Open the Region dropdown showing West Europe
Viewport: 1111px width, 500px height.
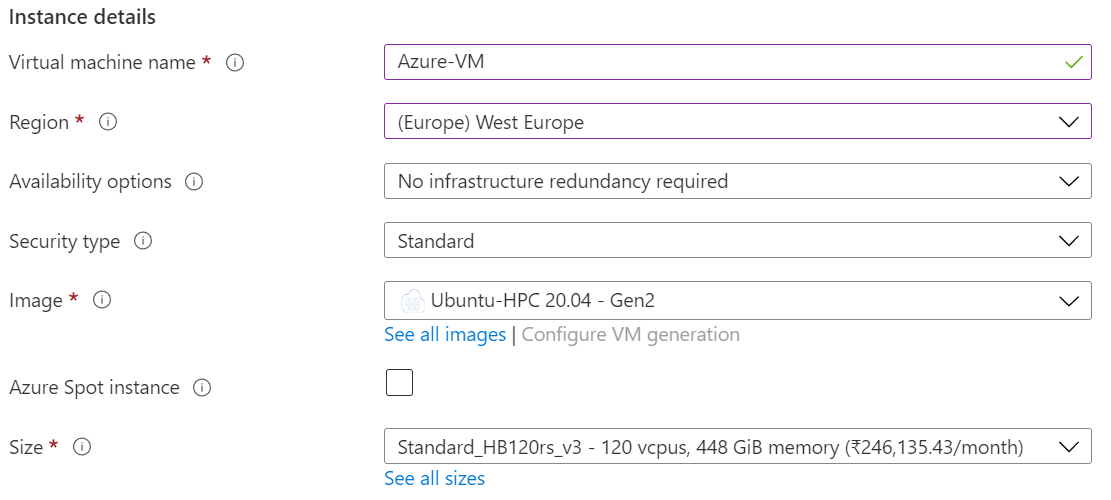tap(737, 122)
